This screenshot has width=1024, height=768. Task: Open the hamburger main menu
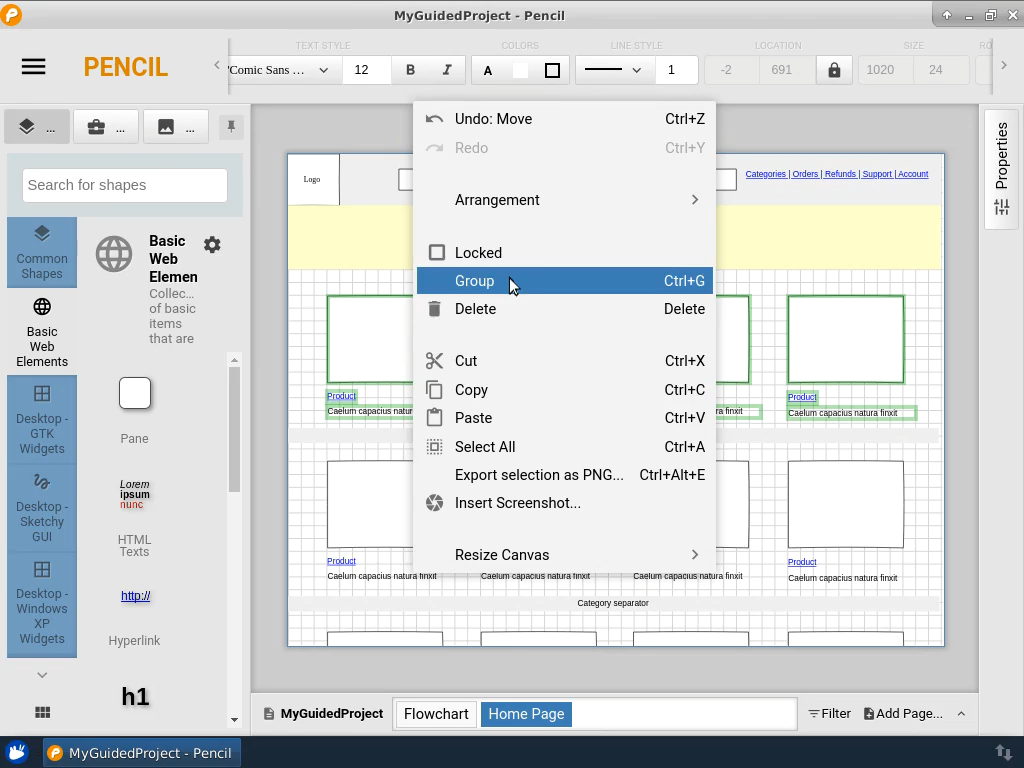[33, 67]
